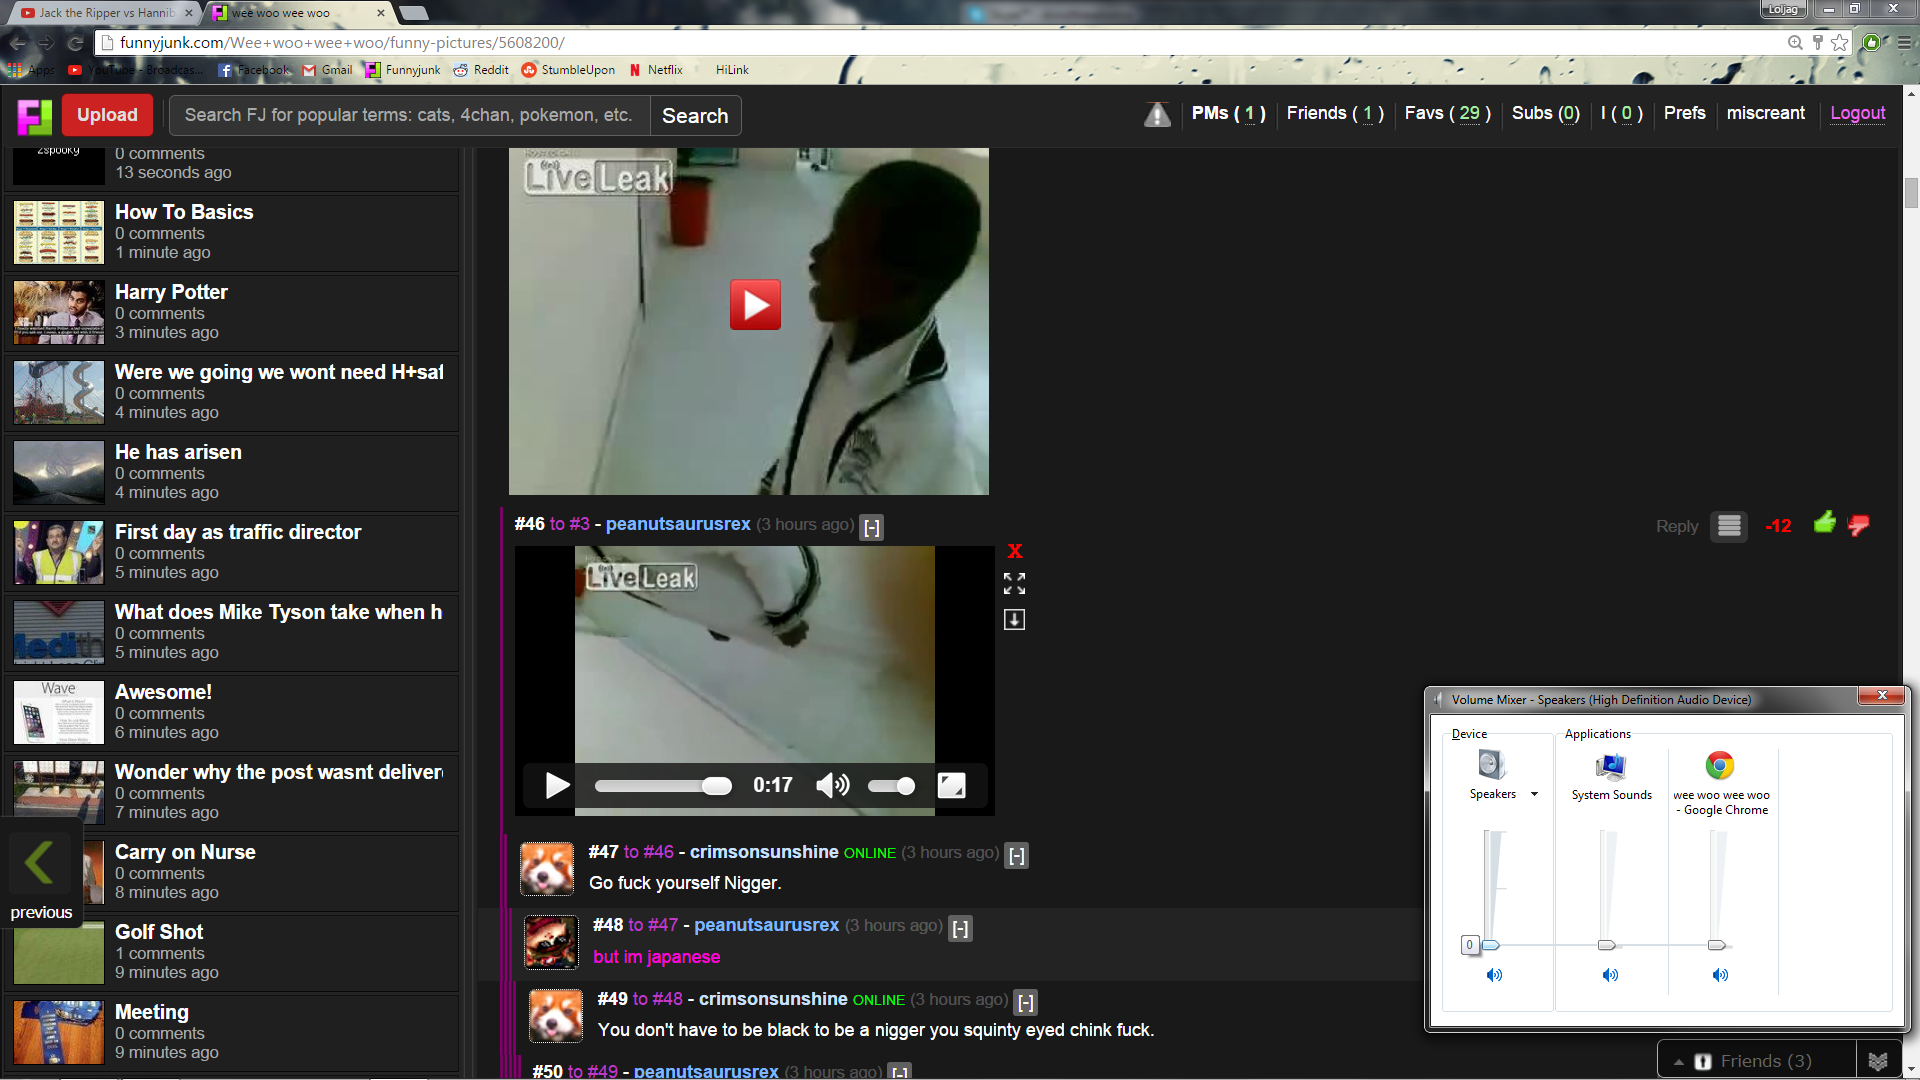
Task: Click the thumbs down icon on comment #46
Action: tap(1859, 525)
